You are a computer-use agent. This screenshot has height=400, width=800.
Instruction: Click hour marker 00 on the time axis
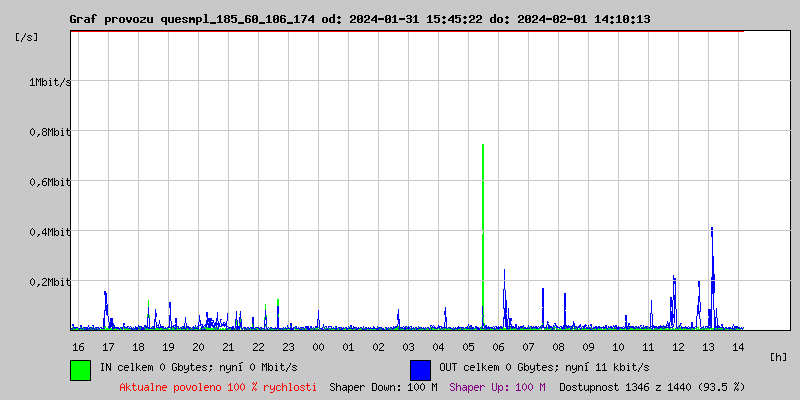click(318, 347)
